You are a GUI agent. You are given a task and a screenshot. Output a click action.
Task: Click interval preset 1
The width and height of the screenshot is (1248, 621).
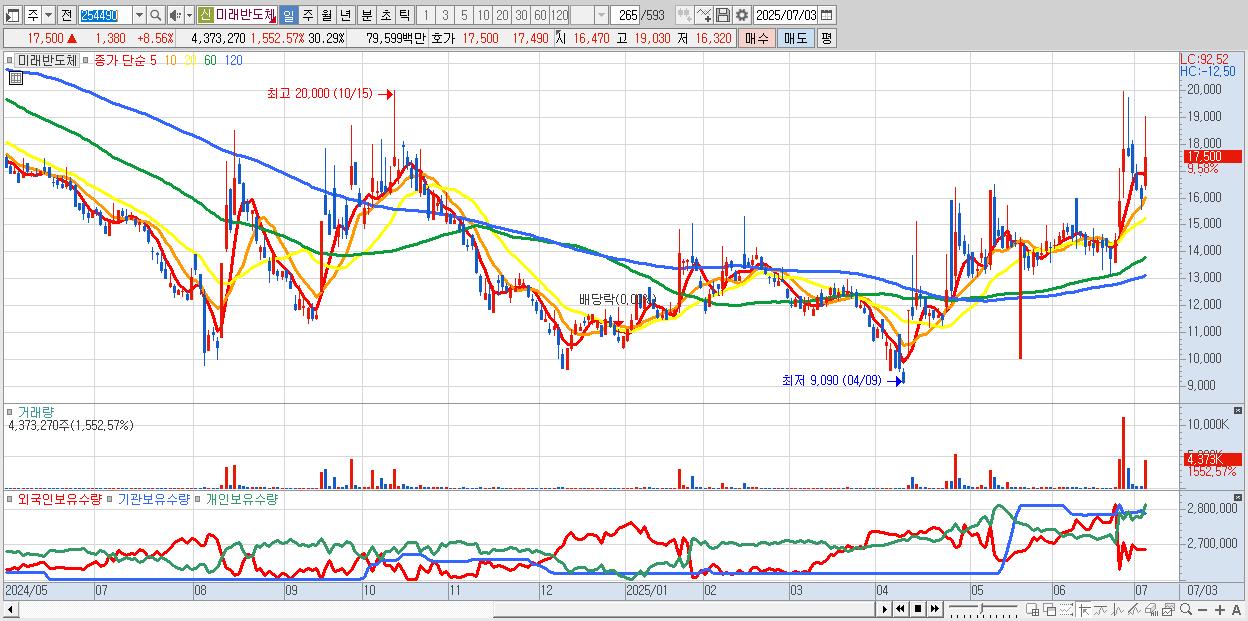[425, 15]
